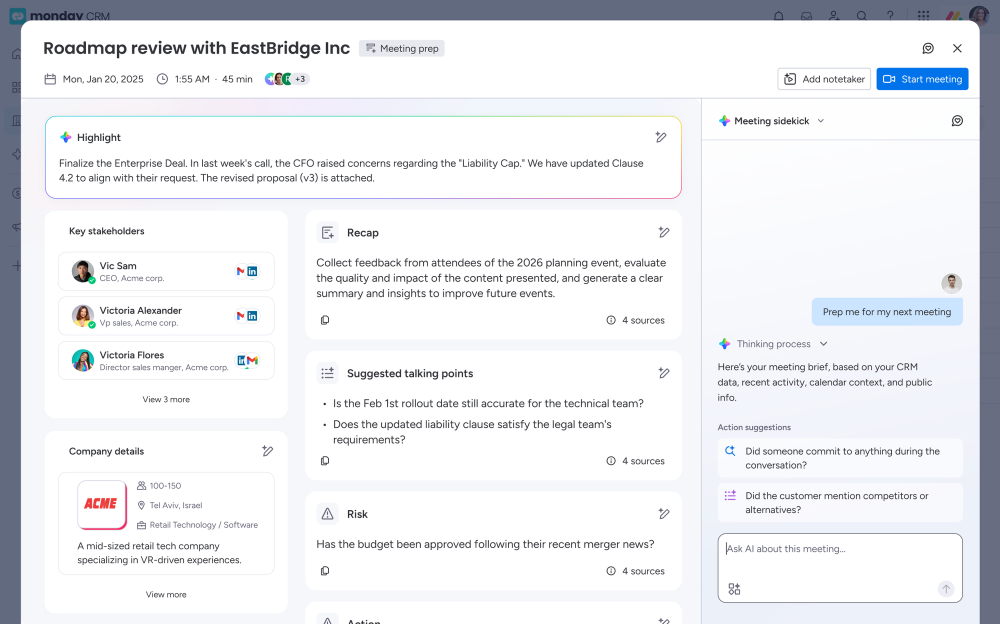Edit the Risk section with pencil icon

point(664,514)
